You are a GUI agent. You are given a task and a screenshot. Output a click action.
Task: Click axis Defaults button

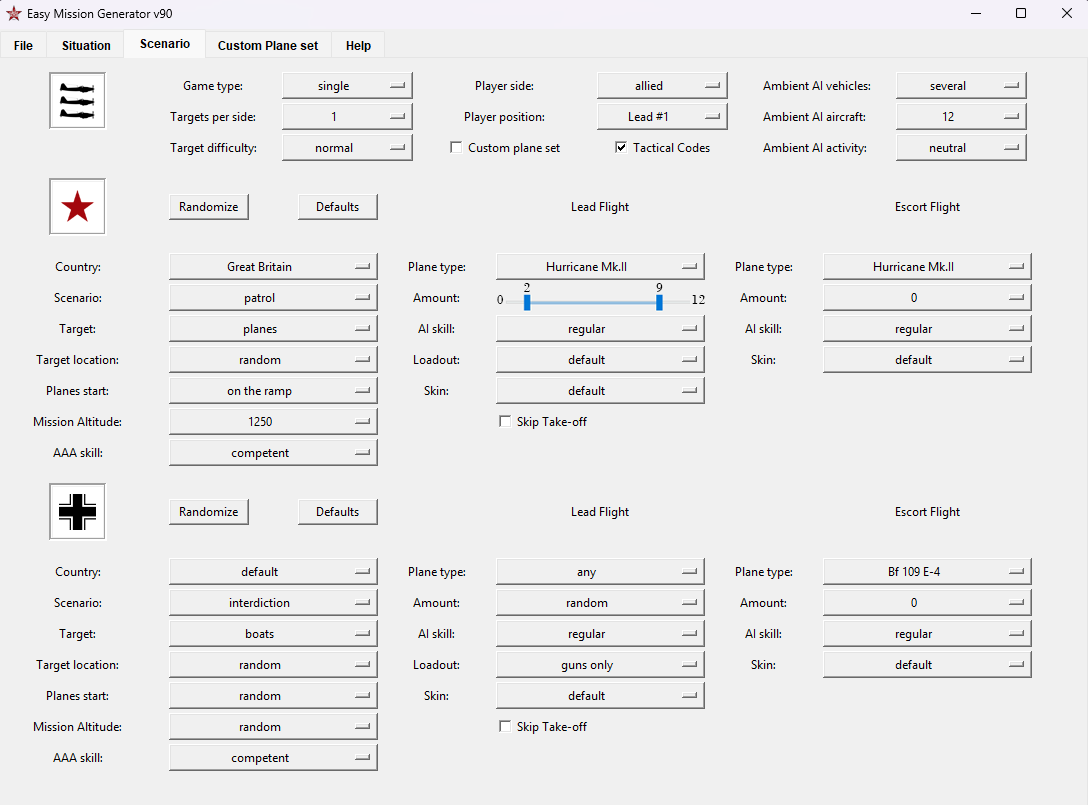[338, 511]
